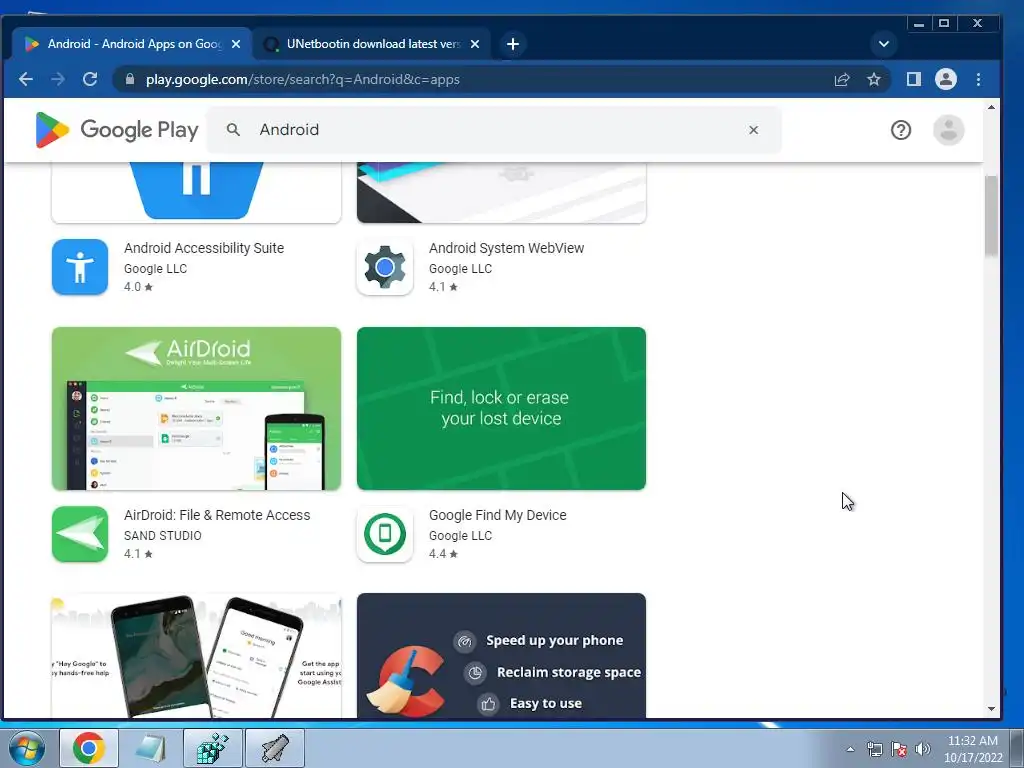The height and width of the screenshot is (768, 1024).
Task: Open the rocket app taskbar icon
Action: tap(275, 748)
